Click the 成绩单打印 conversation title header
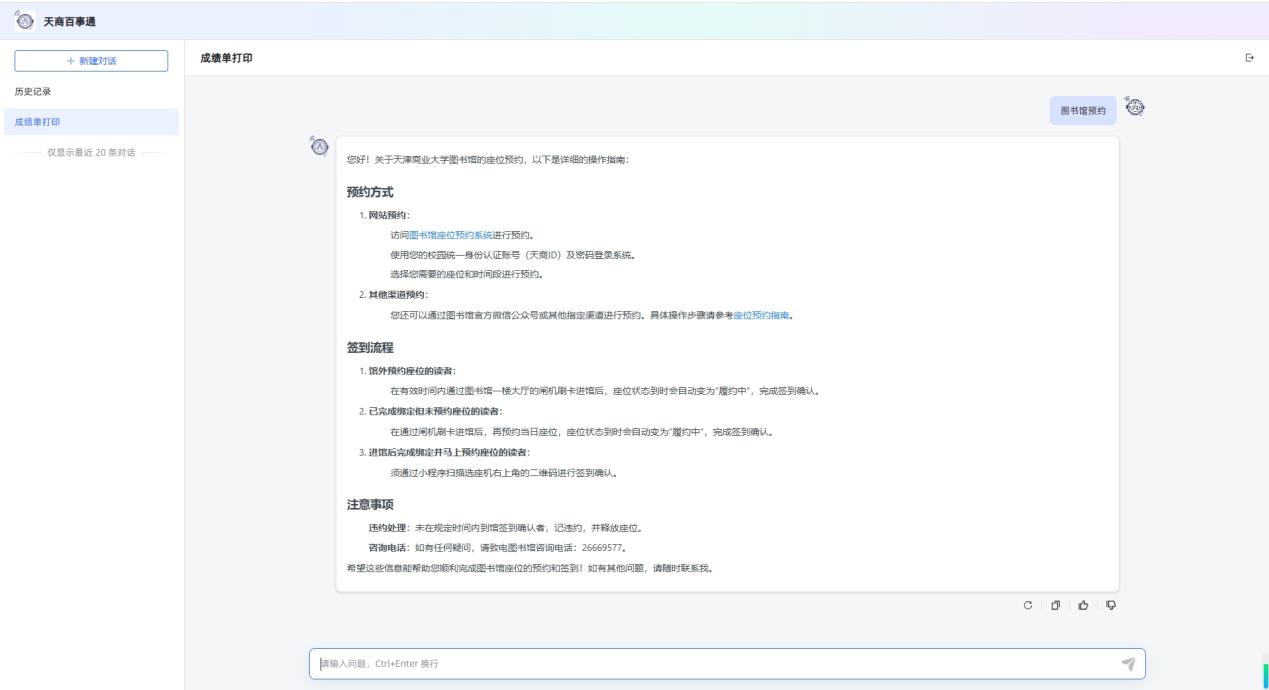The image size is (1269, 690). (x=226, y=58)
